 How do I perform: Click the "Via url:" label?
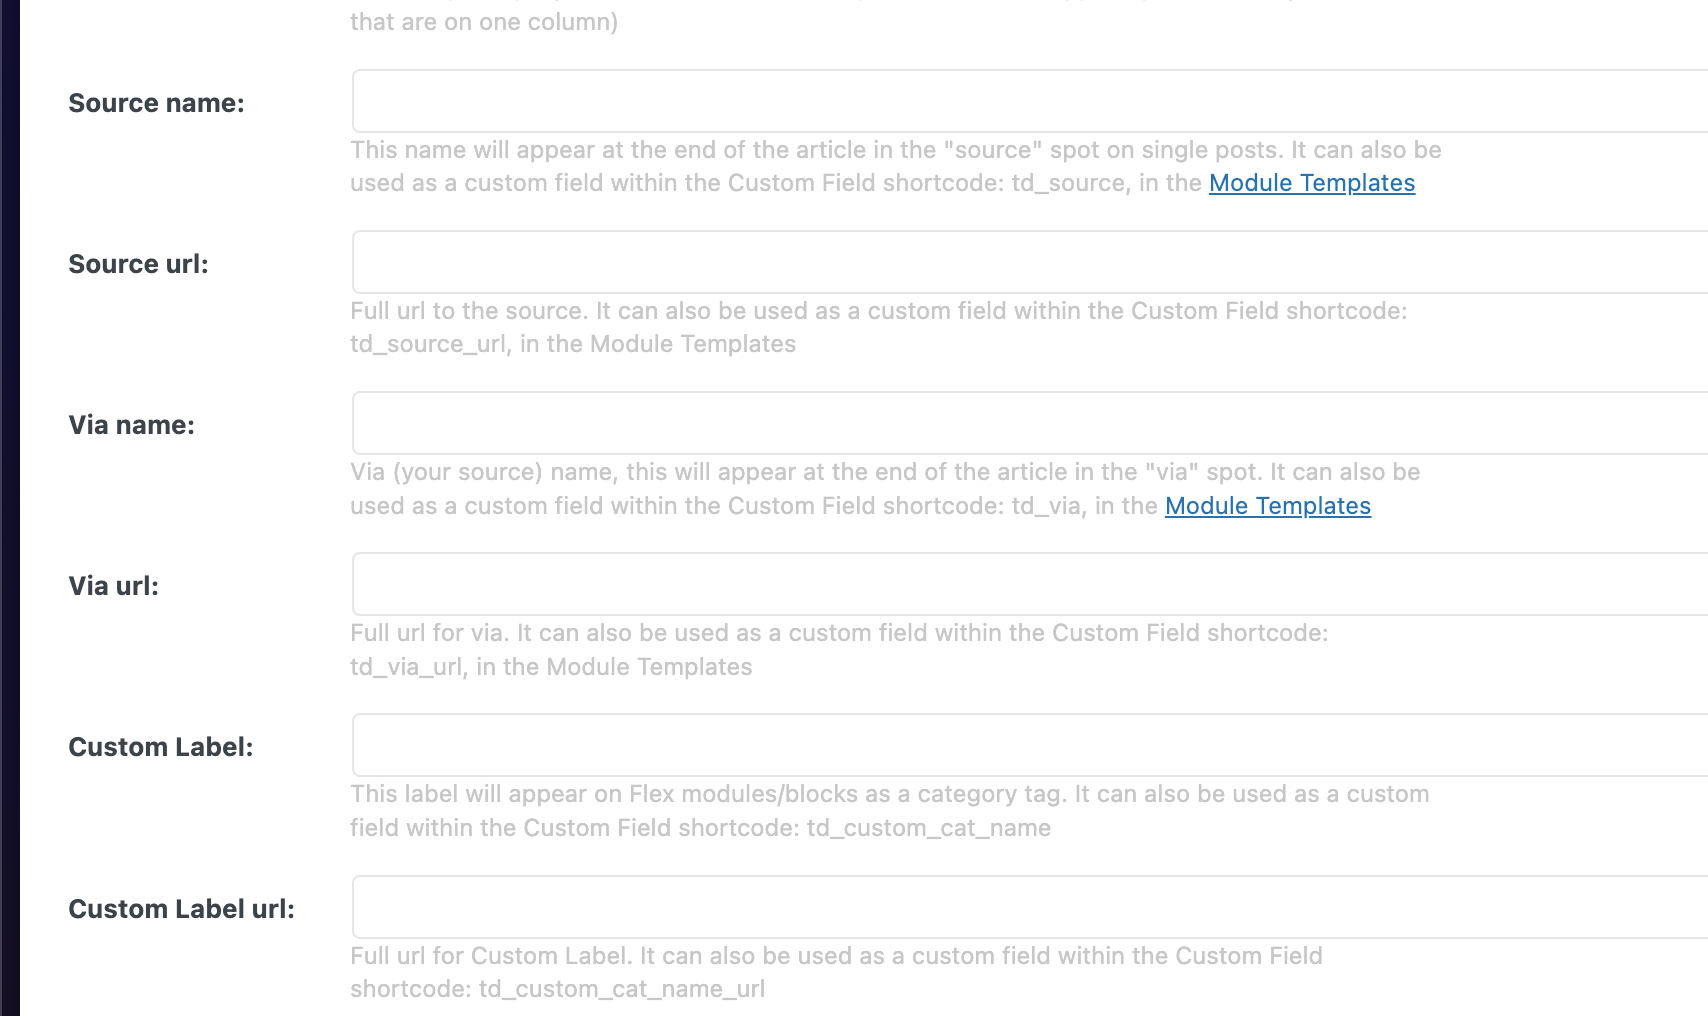[113, 586]
